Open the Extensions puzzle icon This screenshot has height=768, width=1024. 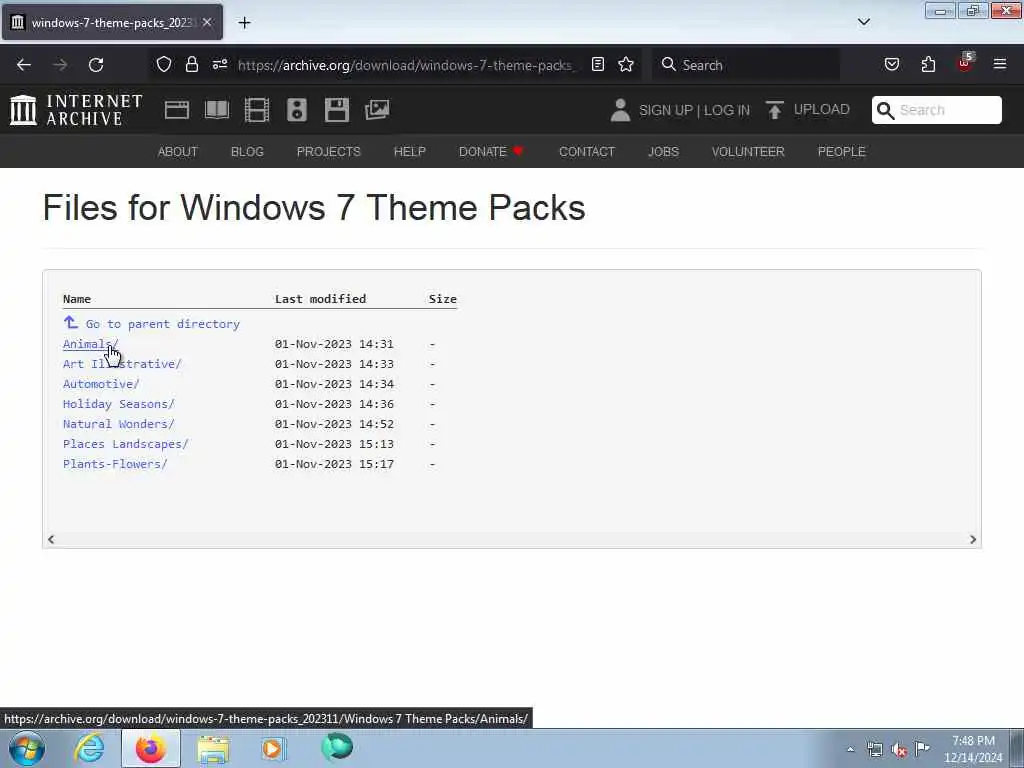tap(928, 64)
